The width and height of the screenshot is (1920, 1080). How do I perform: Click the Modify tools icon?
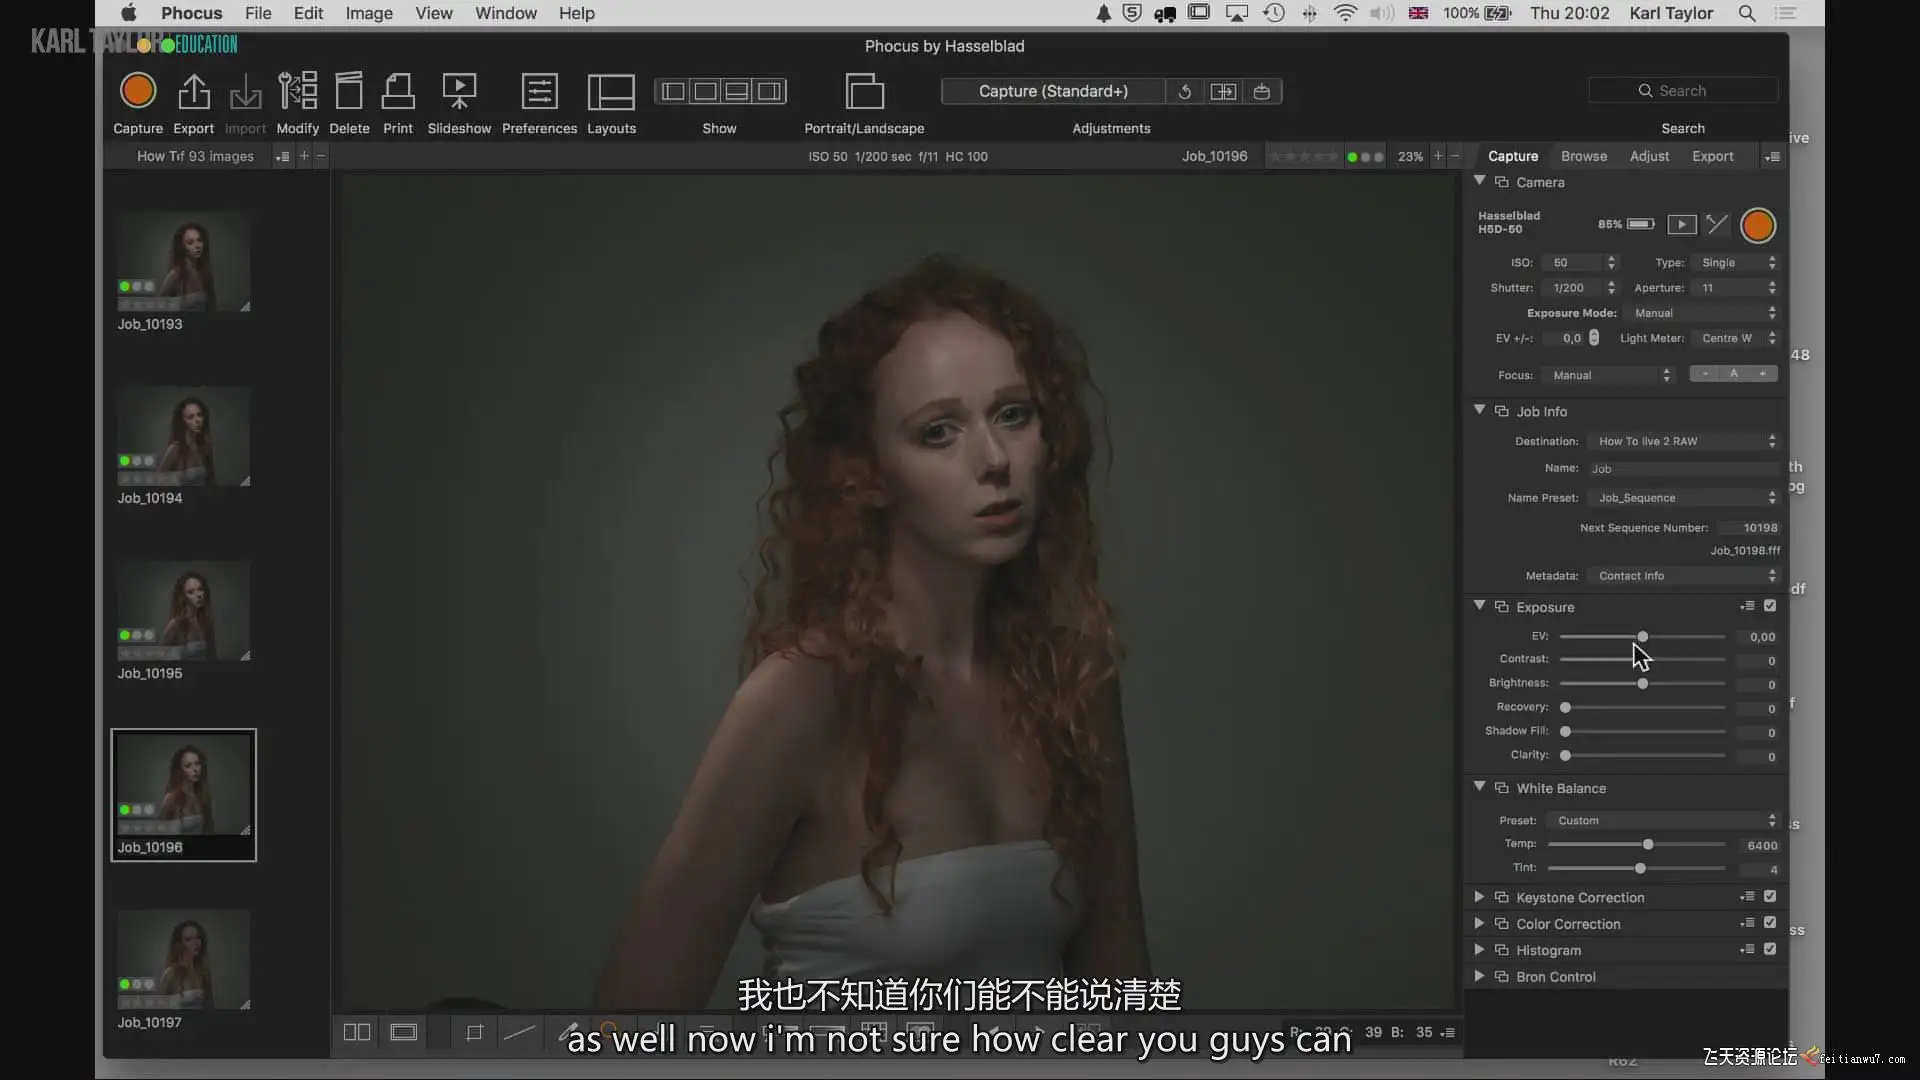pos(297,91)
